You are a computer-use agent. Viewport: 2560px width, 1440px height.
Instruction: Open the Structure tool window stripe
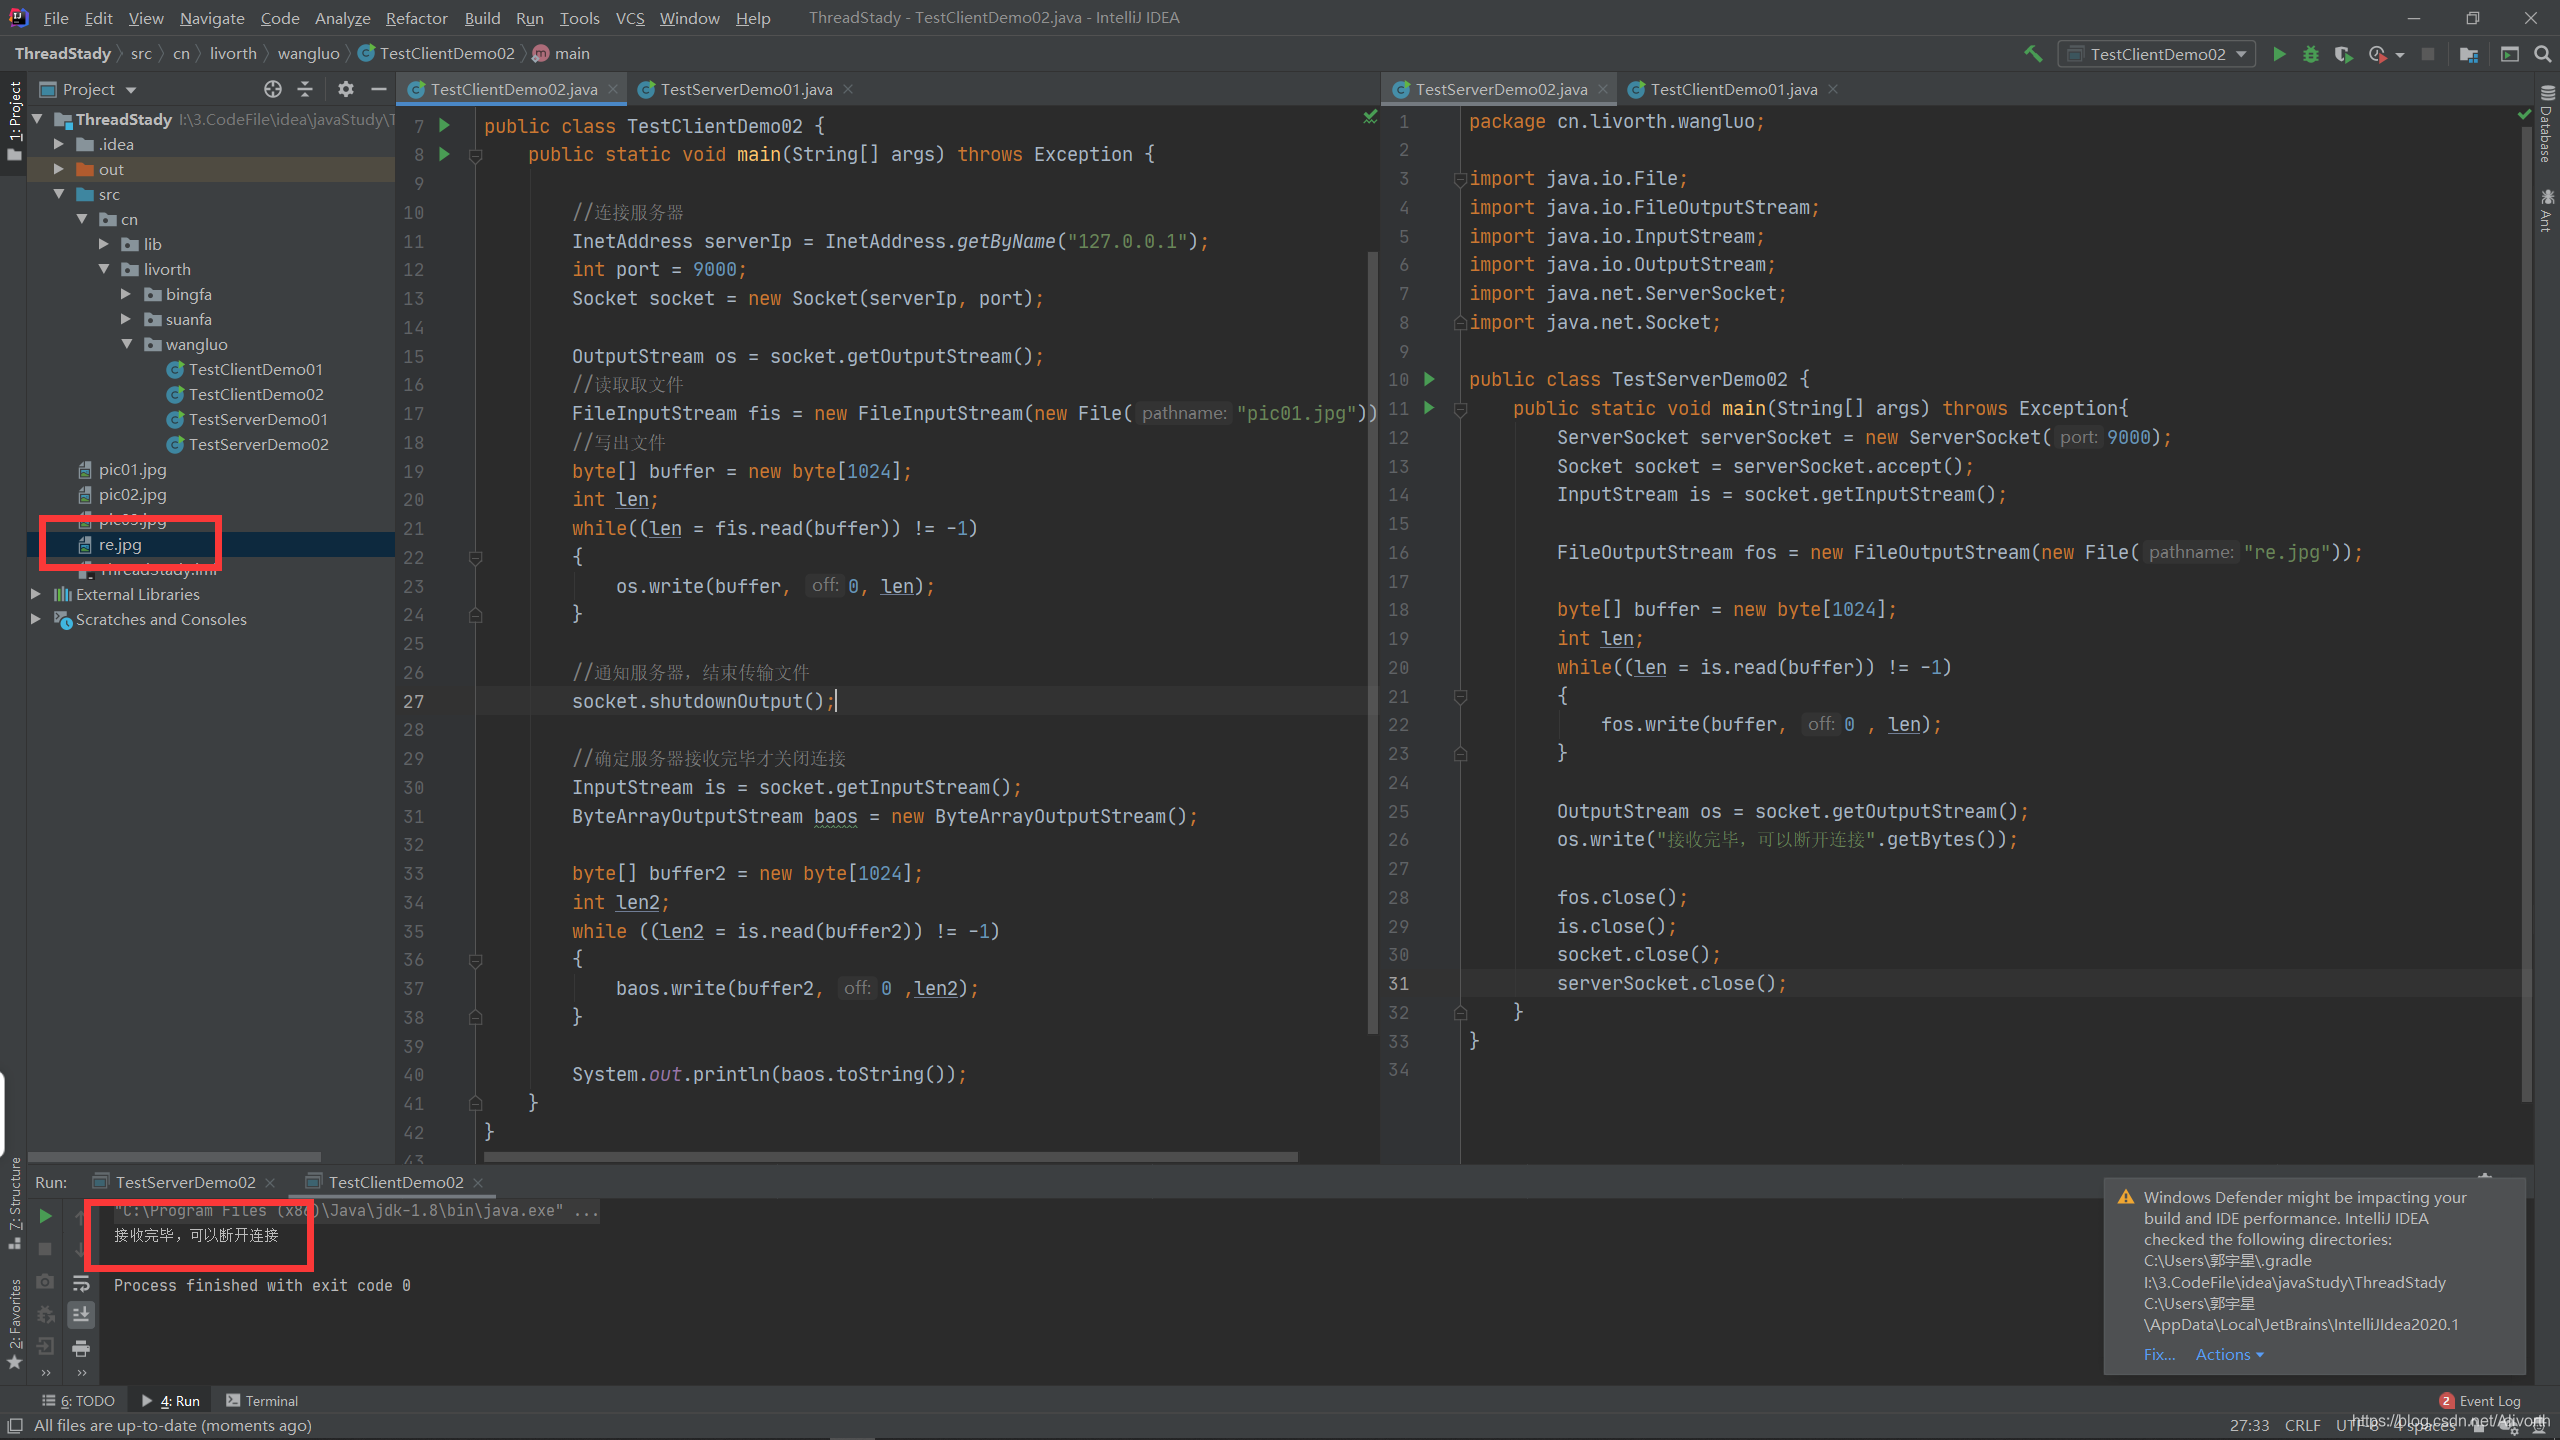(14, 1203)
